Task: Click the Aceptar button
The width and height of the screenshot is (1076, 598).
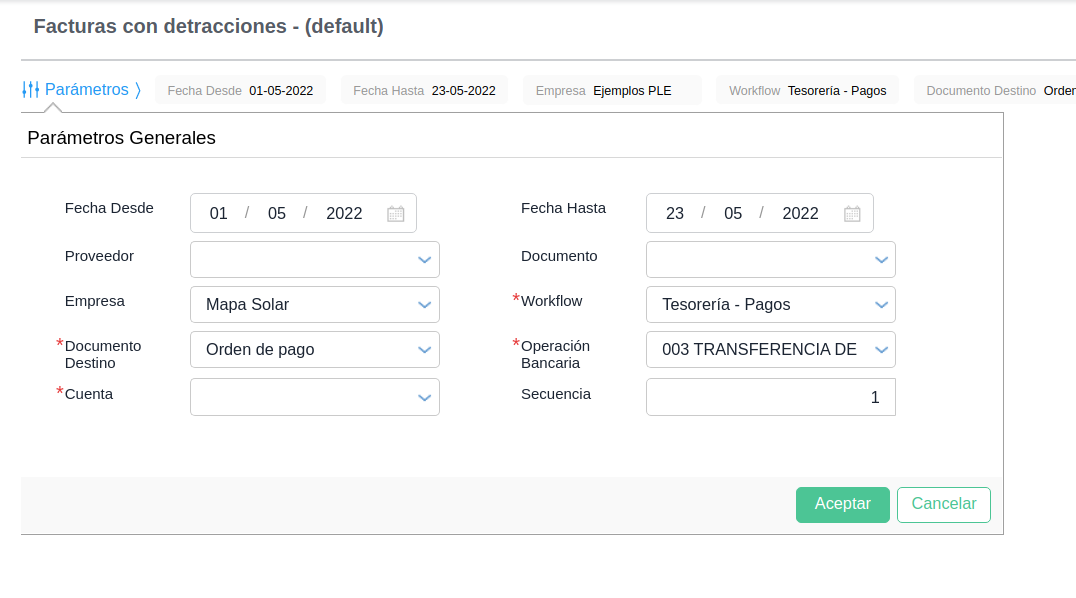Action: coord(842,505)
